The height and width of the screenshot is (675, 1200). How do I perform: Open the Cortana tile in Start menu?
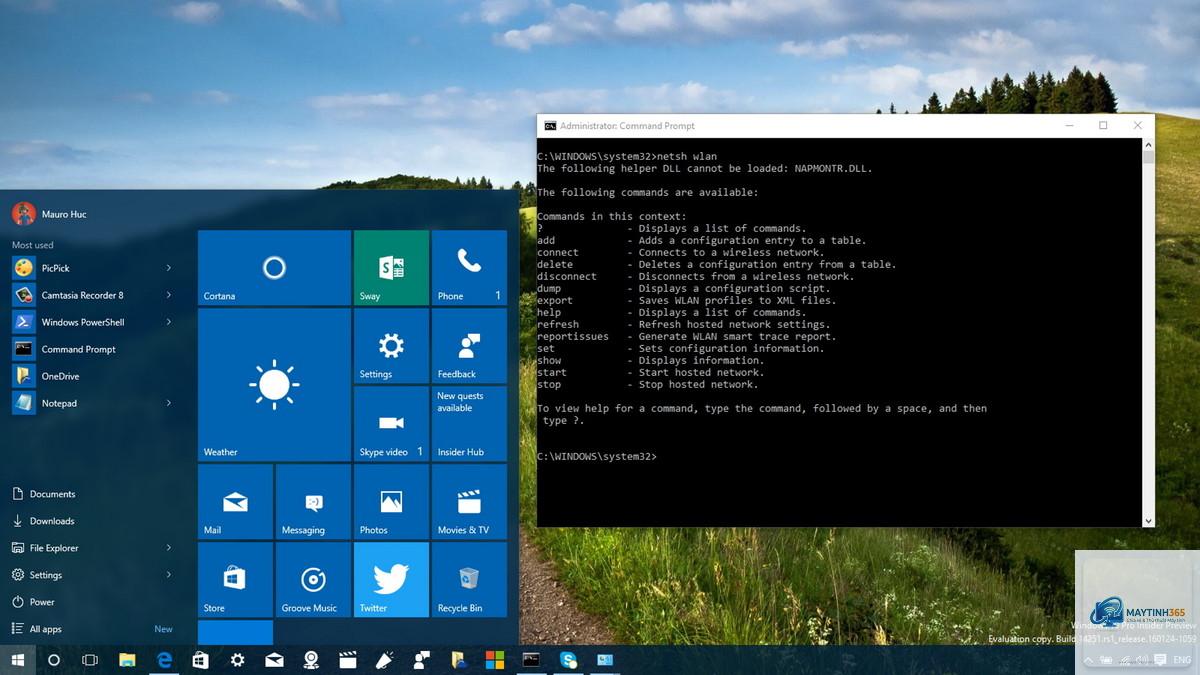click(x=274, y=268)
